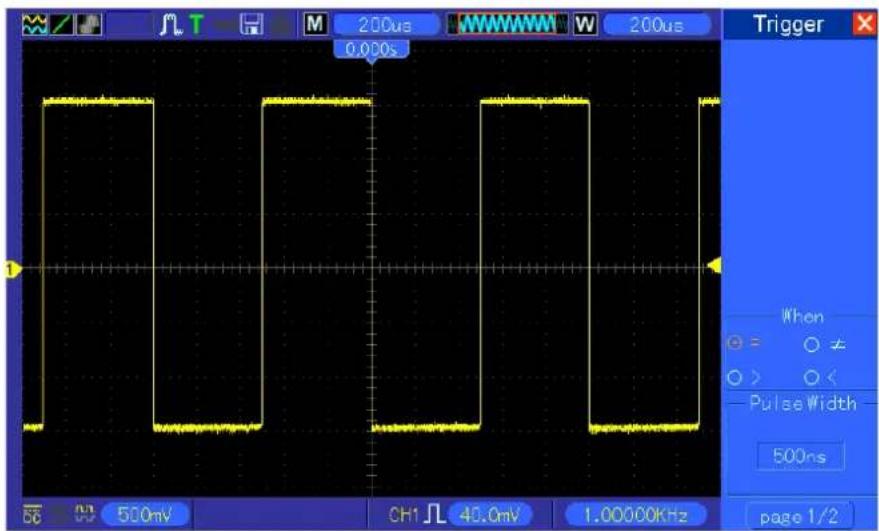Viewport: 879px width, 531px height.
Task: Click the main timebase 200us value
Action: click(x=386, y=25)
